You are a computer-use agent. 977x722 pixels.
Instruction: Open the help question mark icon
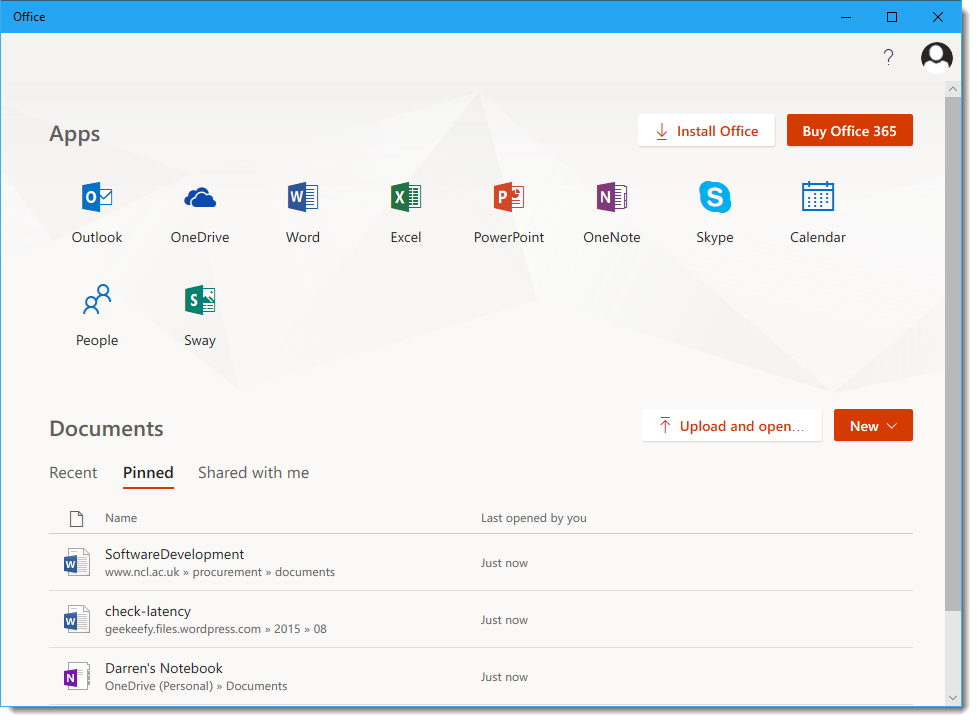(888, 57)
